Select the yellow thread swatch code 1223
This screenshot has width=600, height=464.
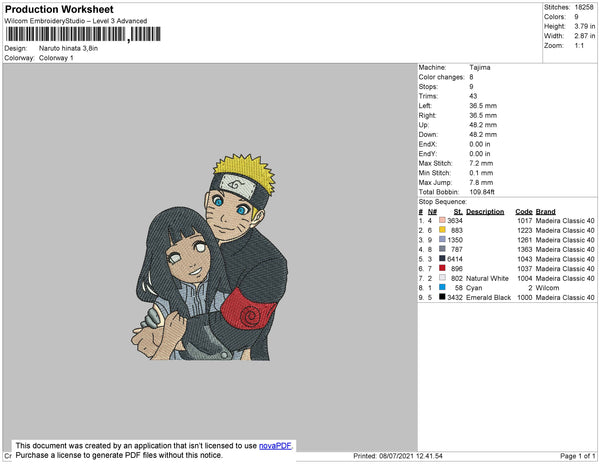click(442, 230)
